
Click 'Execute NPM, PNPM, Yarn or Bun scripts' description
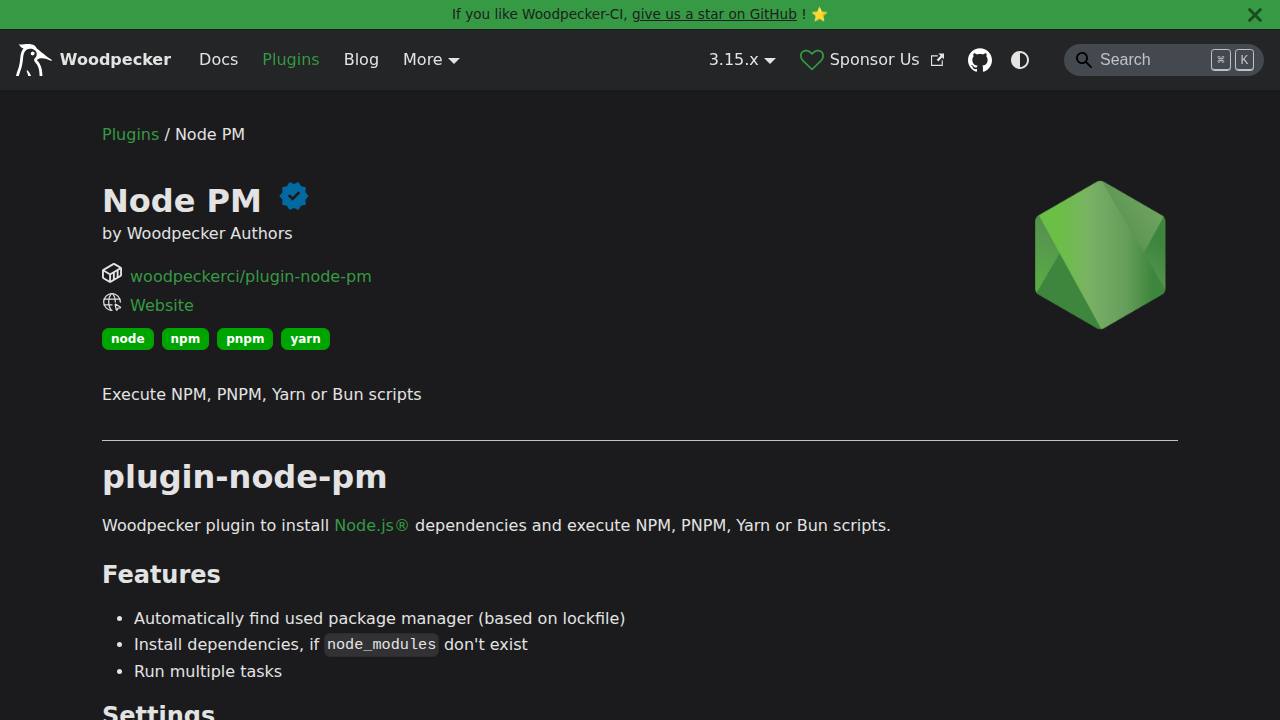[262, 394]
